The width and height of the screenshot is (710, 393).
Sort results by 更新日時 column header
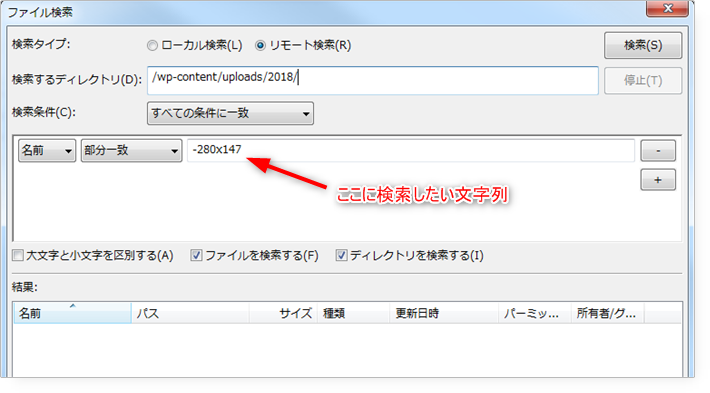(x=444, y=313)
